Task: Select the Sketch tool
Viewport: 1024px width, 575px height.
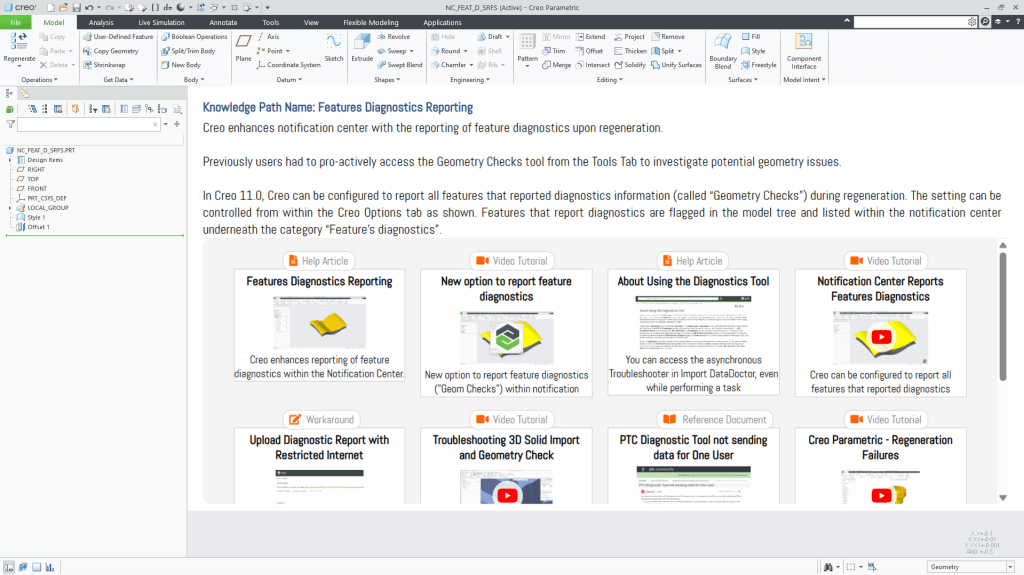Action: click(333, 45)
